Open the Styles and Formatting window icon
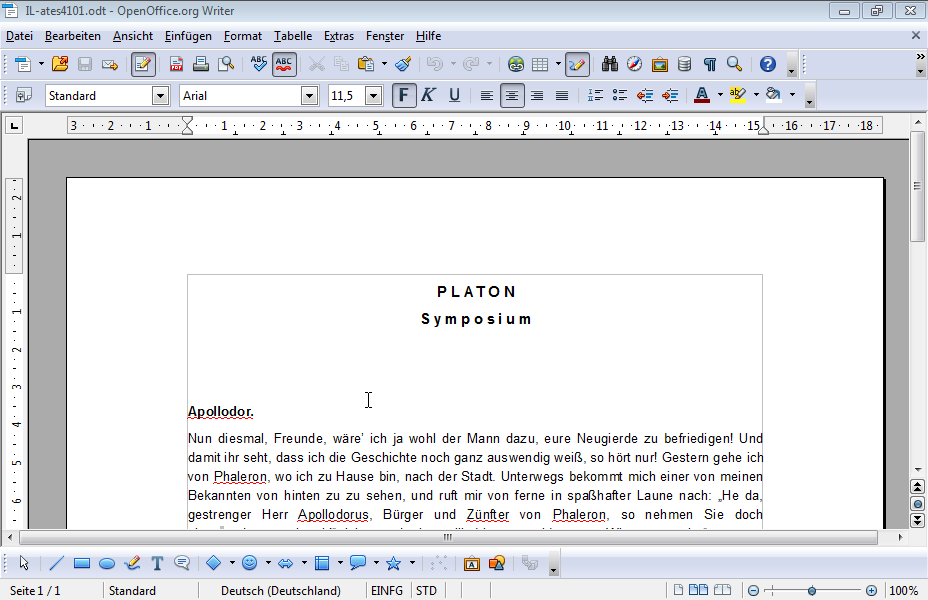928x600 pixels. tap(24, 95)
